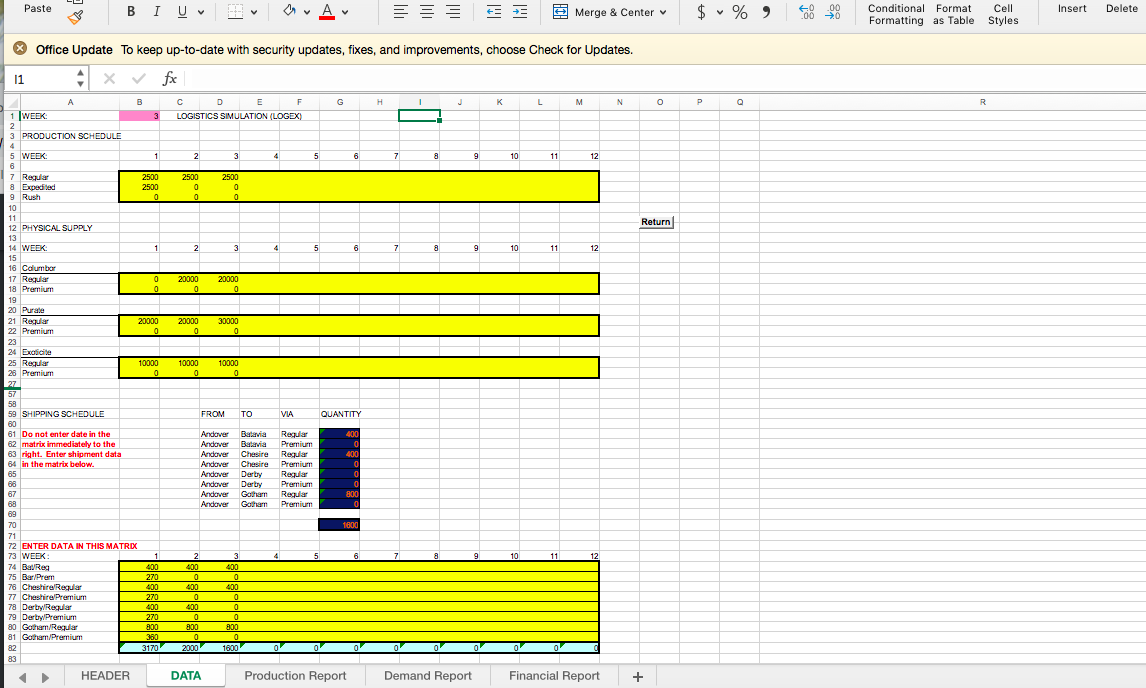Decrease indent
The width and height of the screenshot is (1146, 688).
point(494,12)
